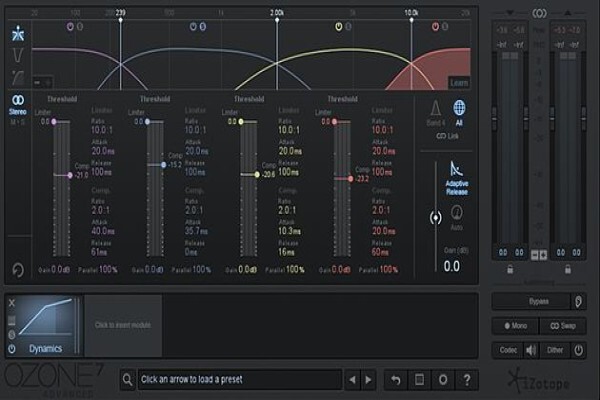
Task: Click the band remove/add box in spectrum corner
Action: [x=42, y=82]
